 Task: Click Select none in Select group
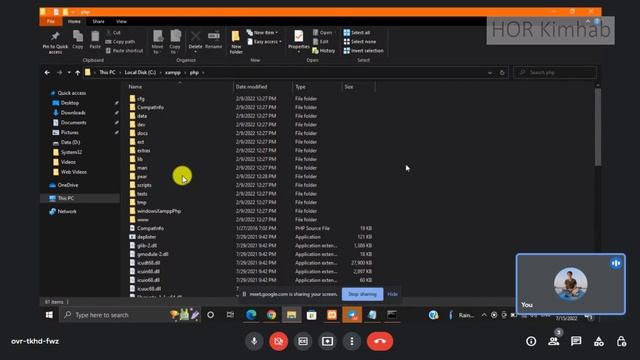[360, 42]
